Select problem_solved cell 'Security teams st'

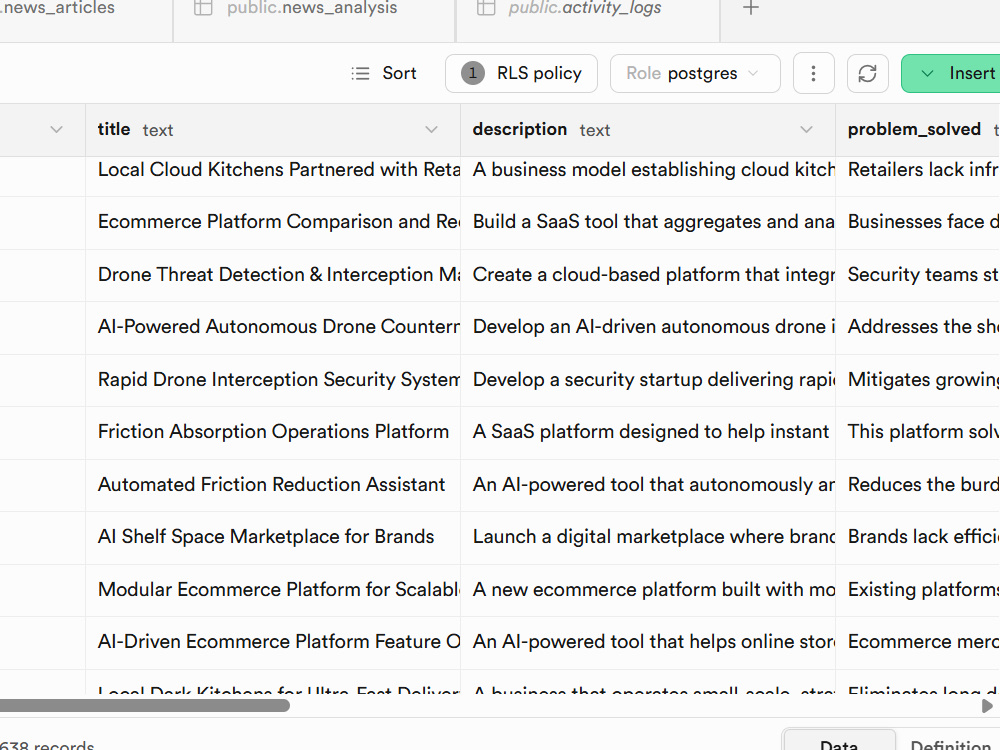[x=918, y=275]
